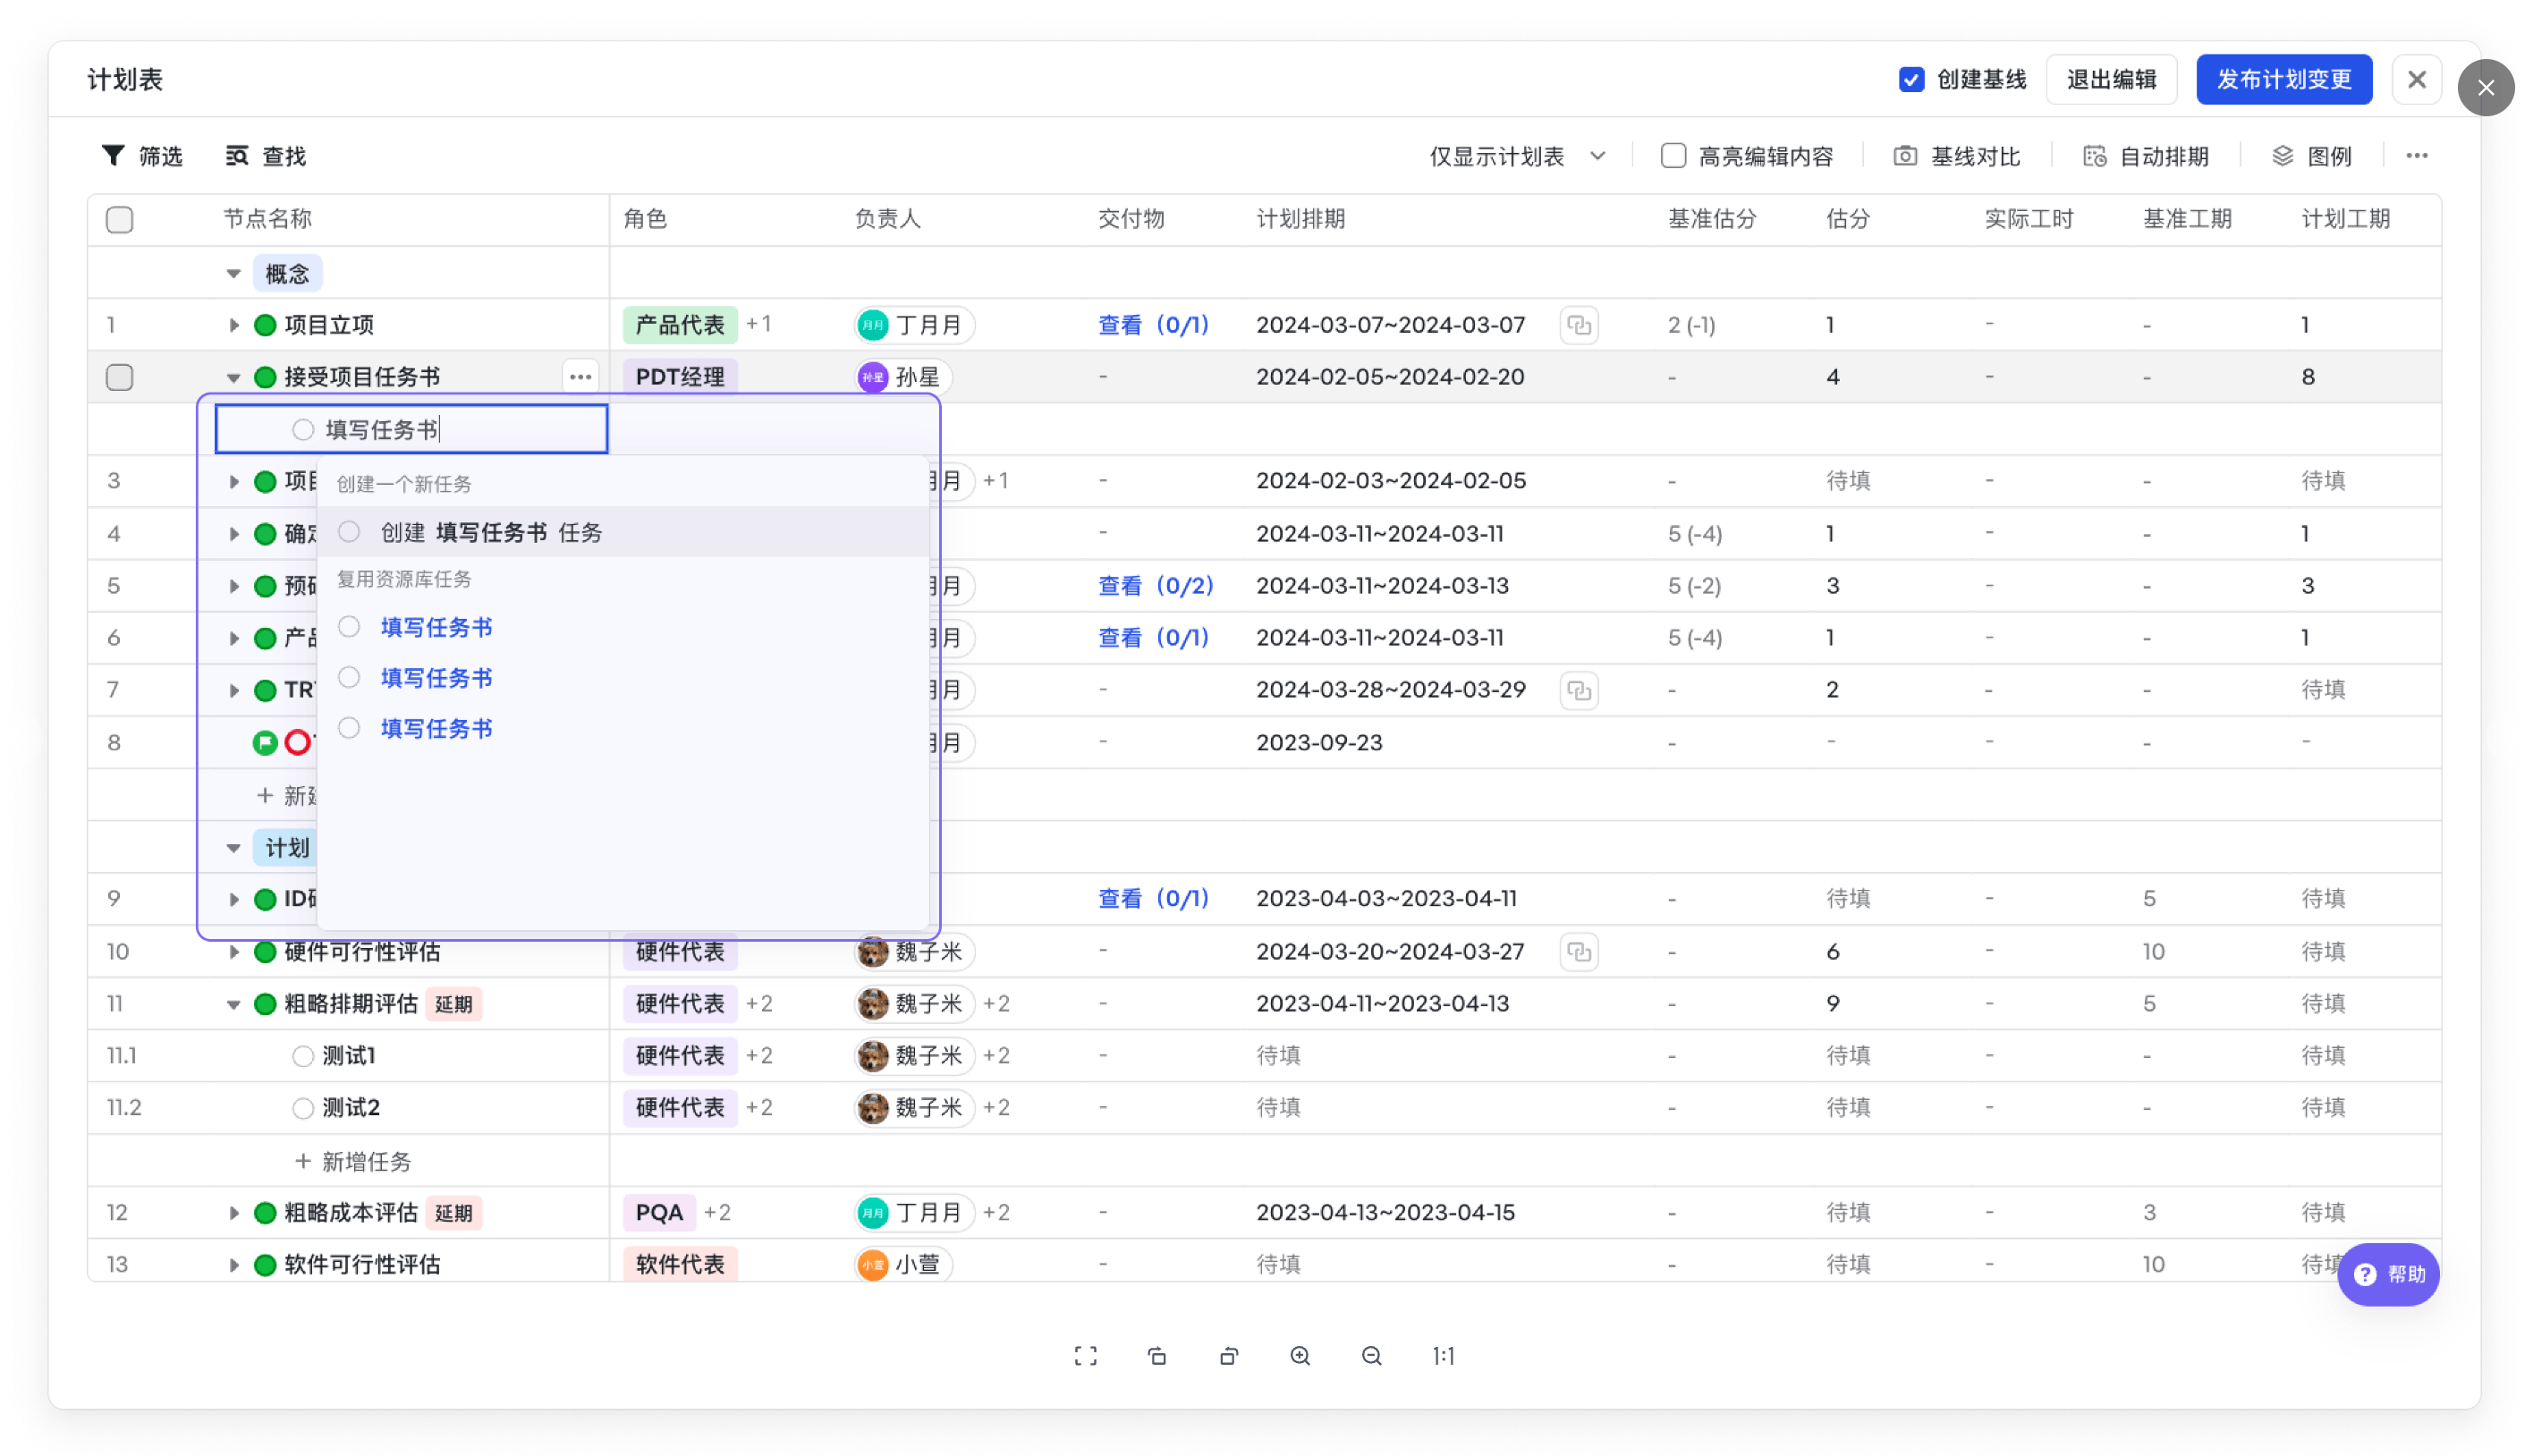Click the PQA role tag
The image size is (2533, 1456).
tap(659, 1213)
